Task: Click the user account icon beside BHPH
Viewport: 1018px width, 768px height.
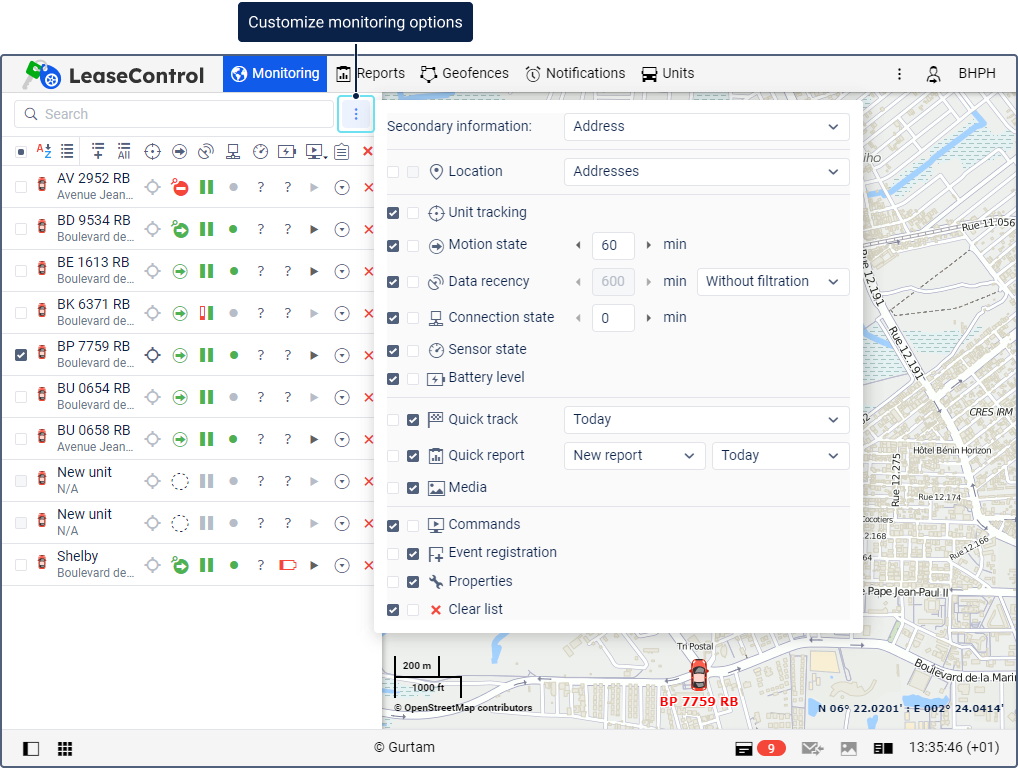Action: [x=933, y=74]
